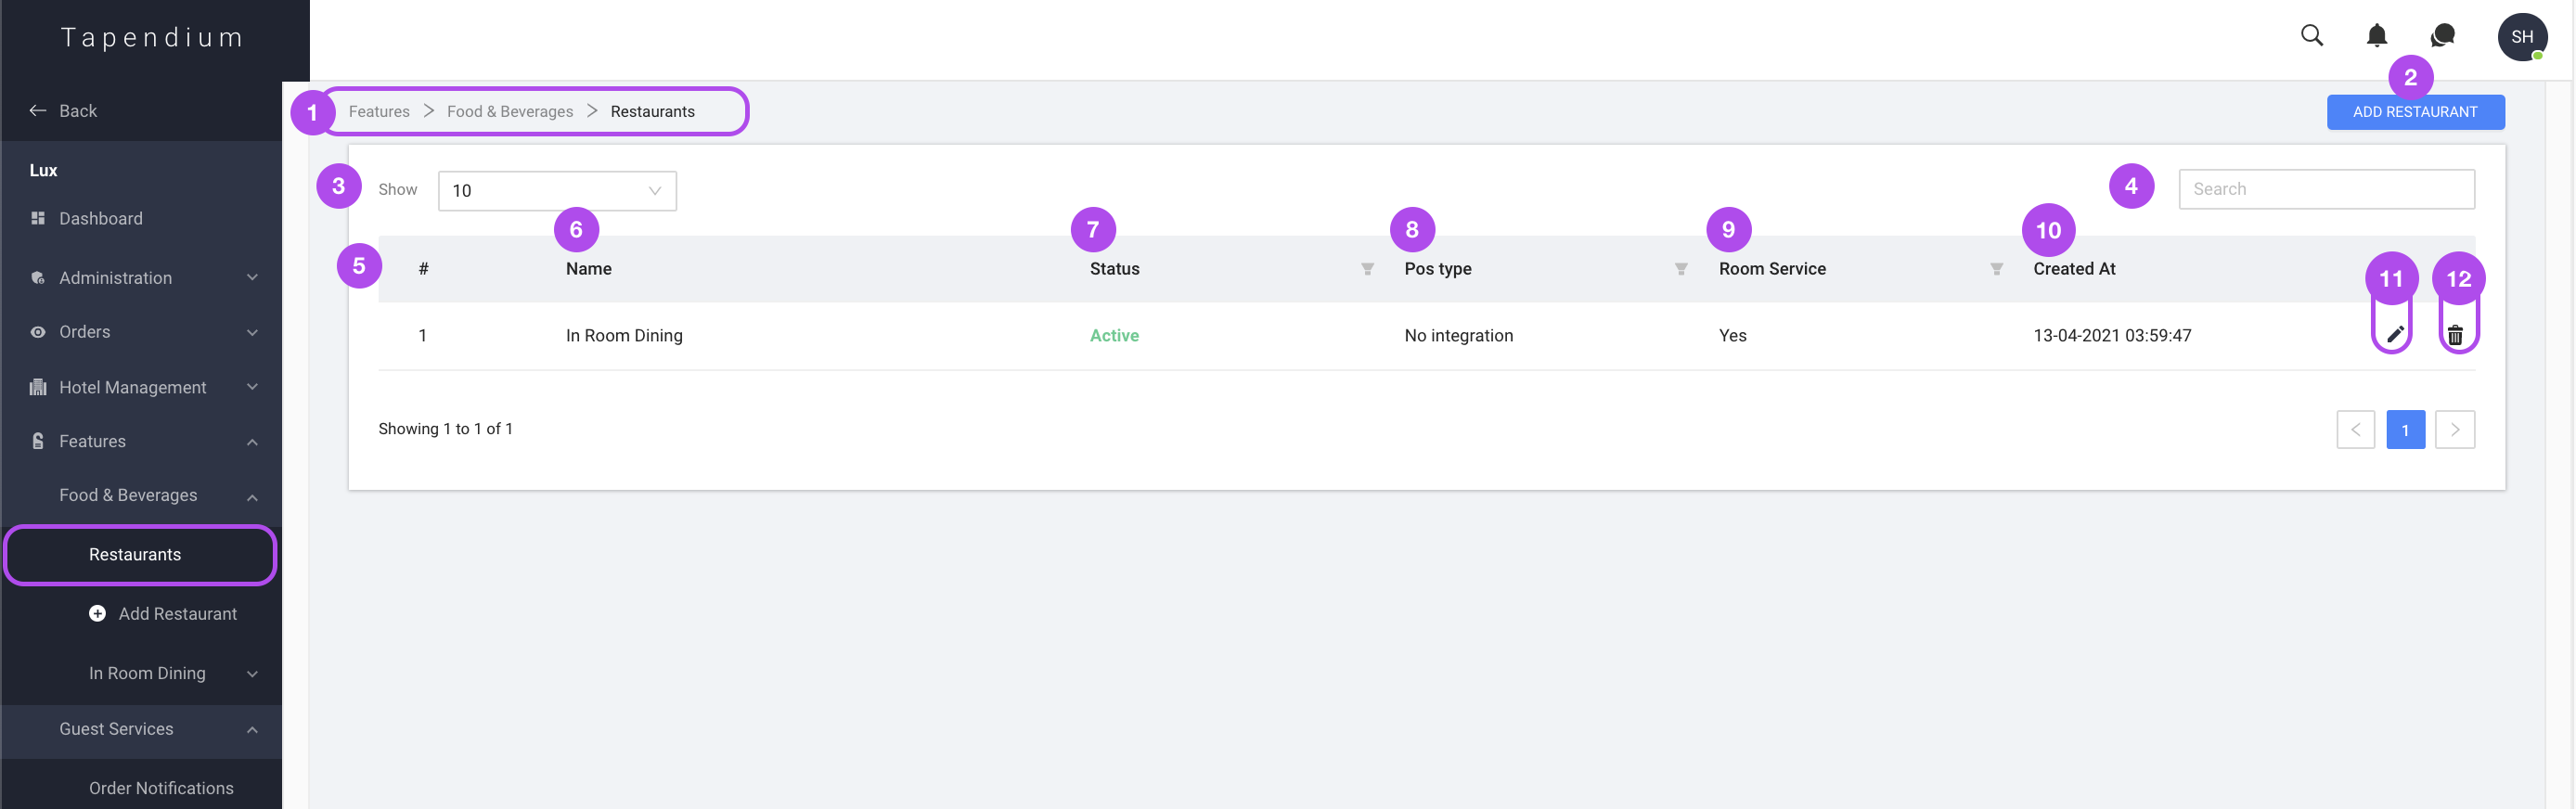Go to next page in pagination

[x=2454, y=430]
